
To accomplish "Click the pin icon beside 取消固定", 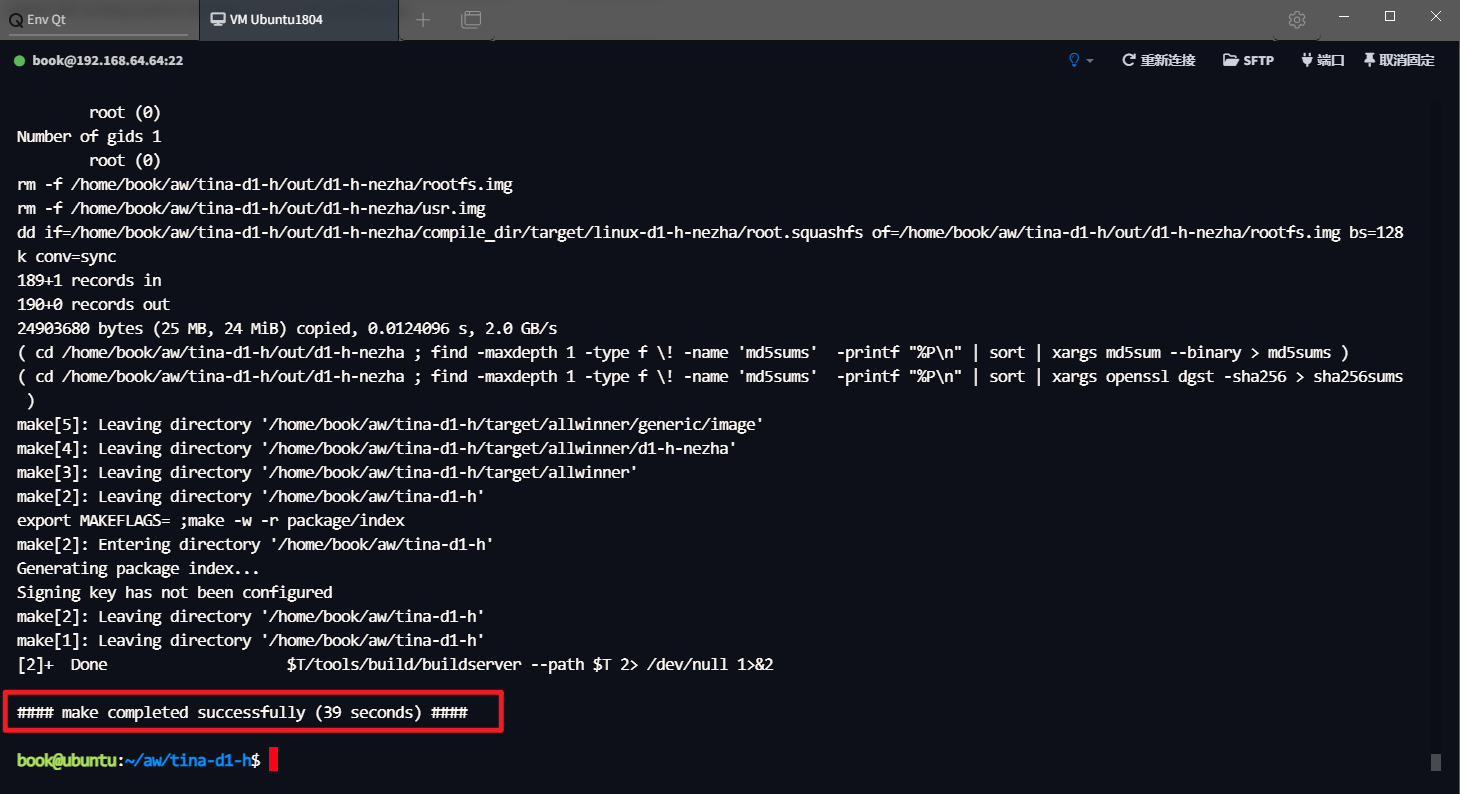I will point(1369,60).
